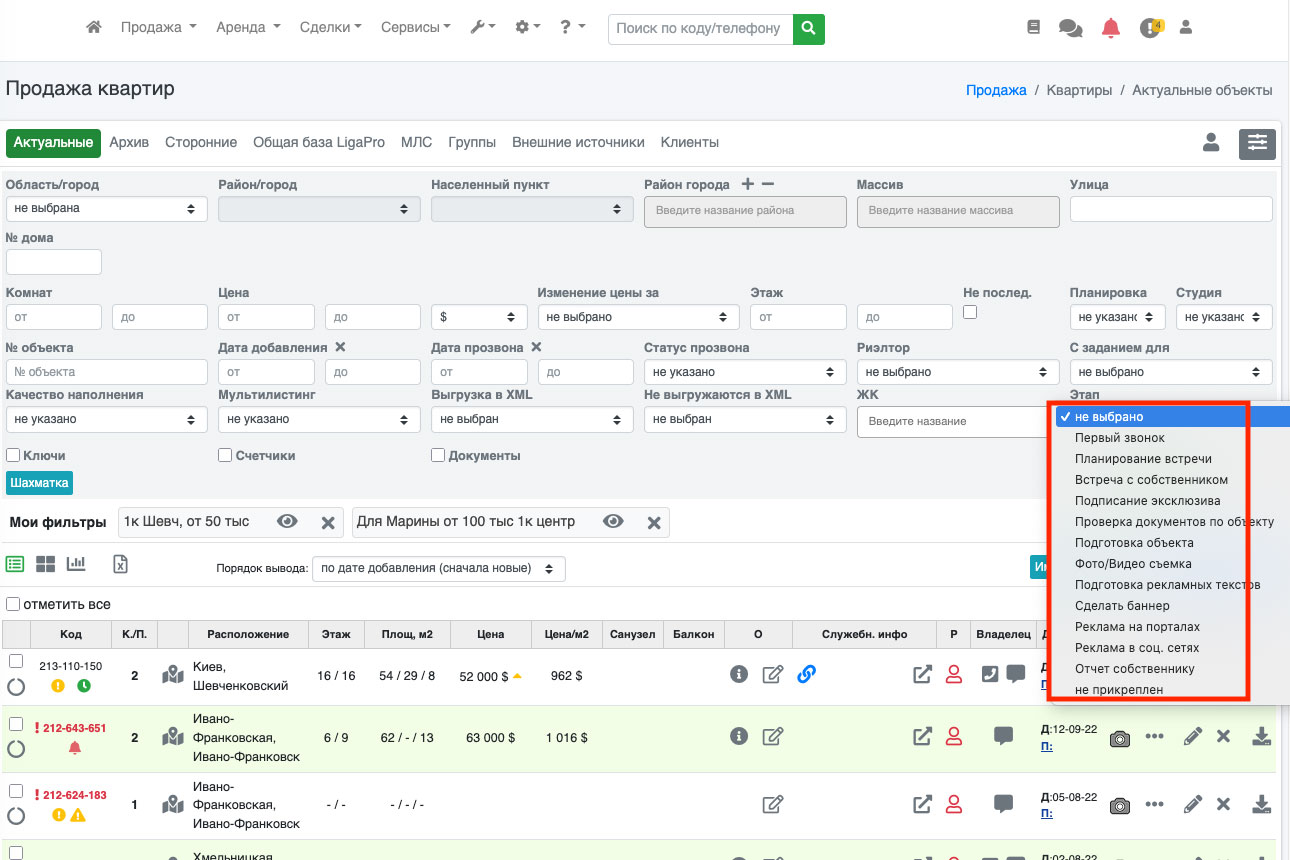Click the green search magnifier button
The height and width of the screenshot is (860, 1290).
click(808, 28)
